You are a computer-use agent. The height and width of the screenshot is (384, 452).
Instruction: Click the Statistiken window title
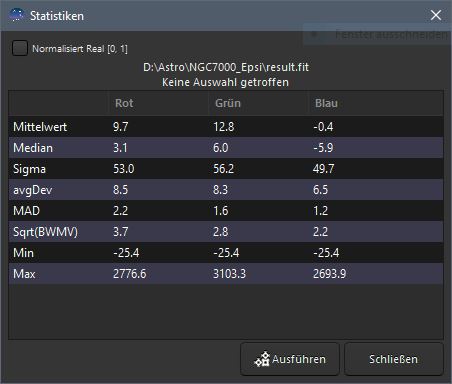coord(57,16)
